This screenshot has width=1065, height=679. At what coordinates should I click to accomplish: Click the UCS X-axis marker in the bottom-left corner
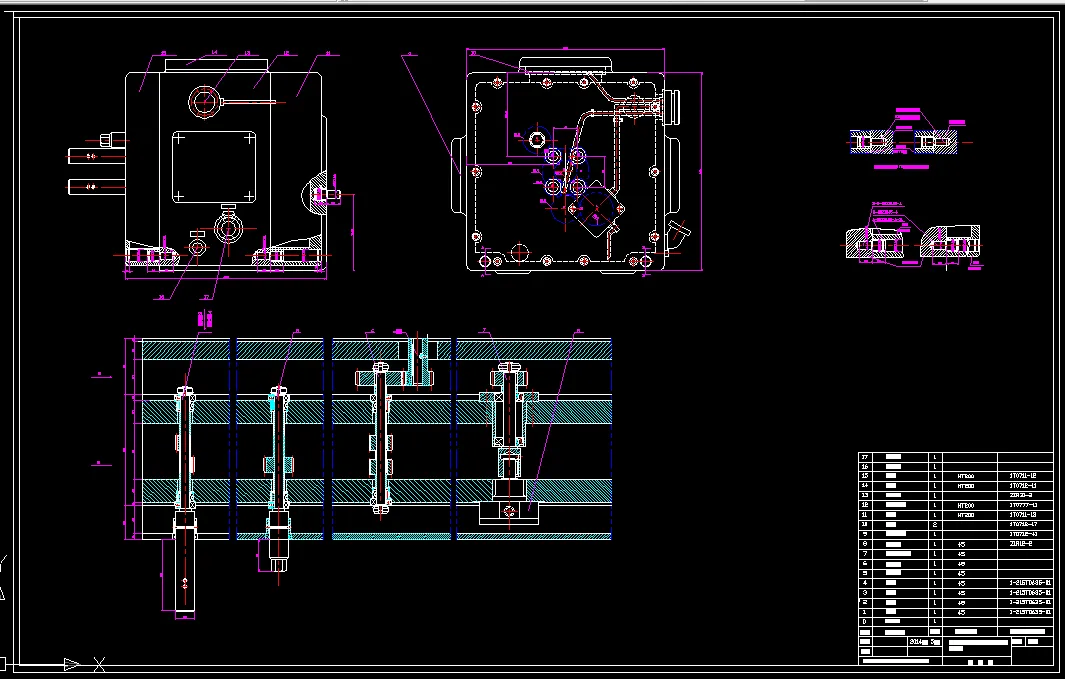click(x=99, y=664)
